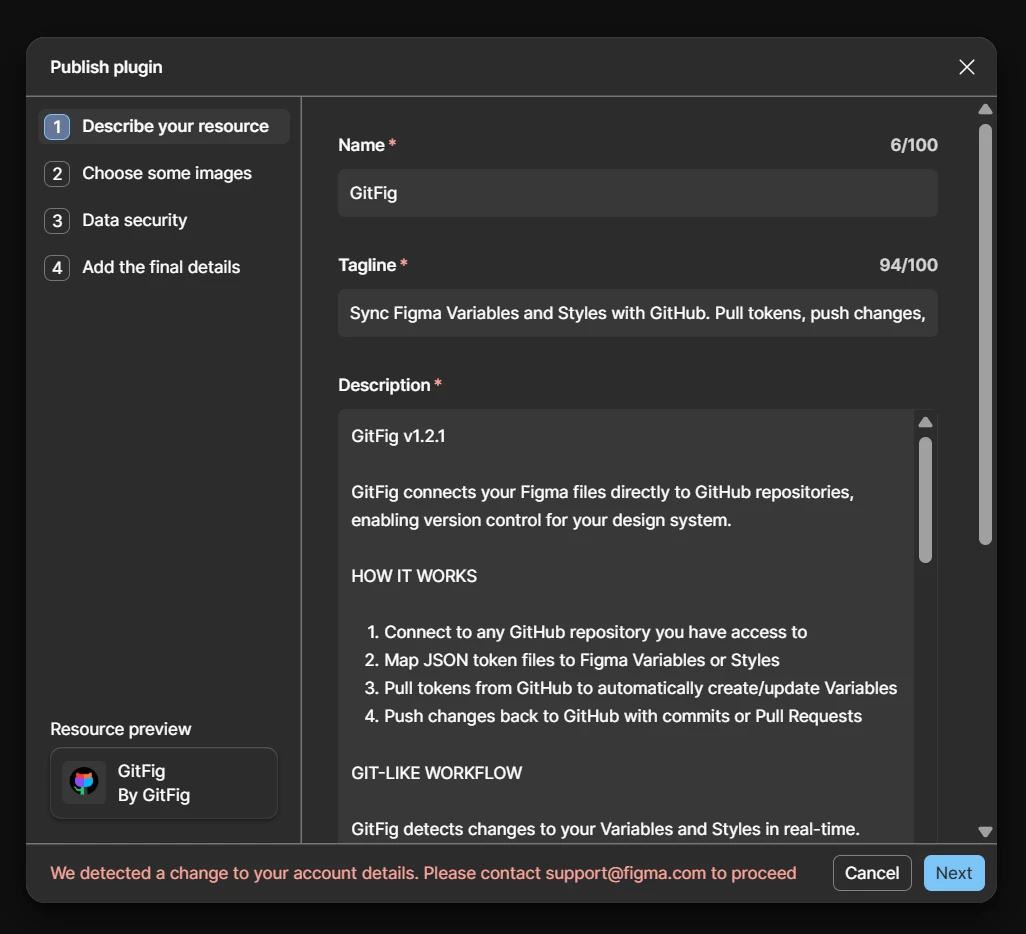Click the step 2 number badge
This screenshot has height=934, width=1026.
pos(57,174)
